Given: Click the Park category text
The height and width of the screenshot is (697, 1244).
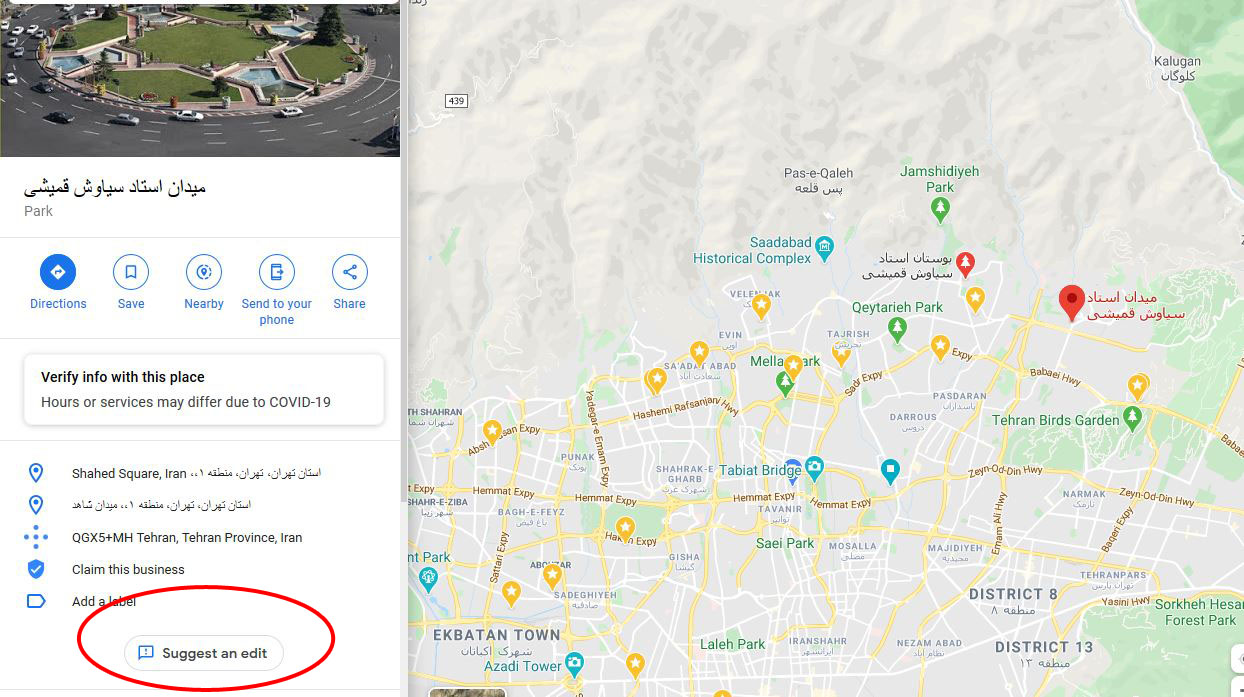Looking at the screenshot, I should (x=38, y=211).
